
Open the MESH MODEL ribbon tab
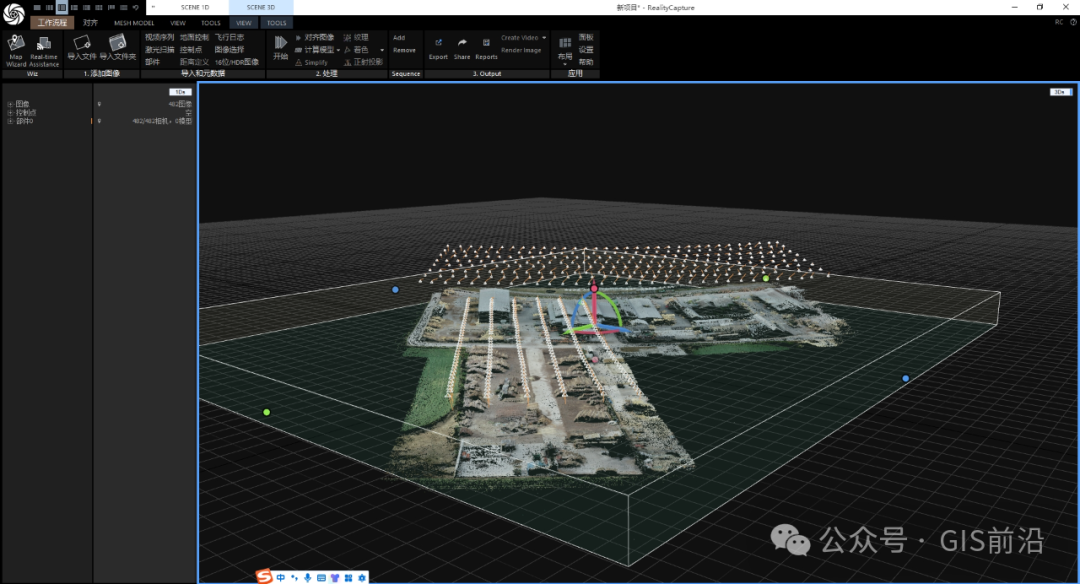pyautogui.click(x=134, y=23)
